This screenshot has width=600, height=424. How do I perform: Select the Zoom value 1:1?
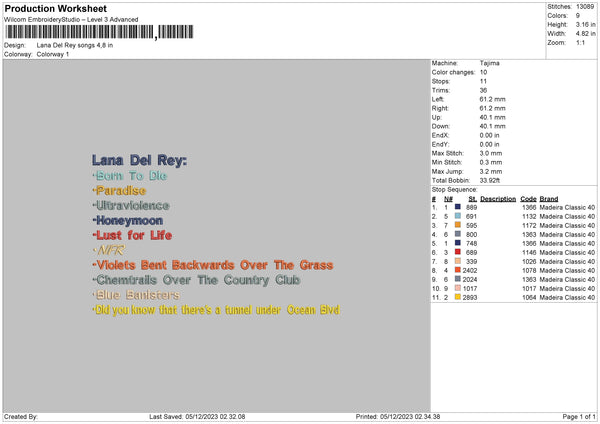pos(580,42)
